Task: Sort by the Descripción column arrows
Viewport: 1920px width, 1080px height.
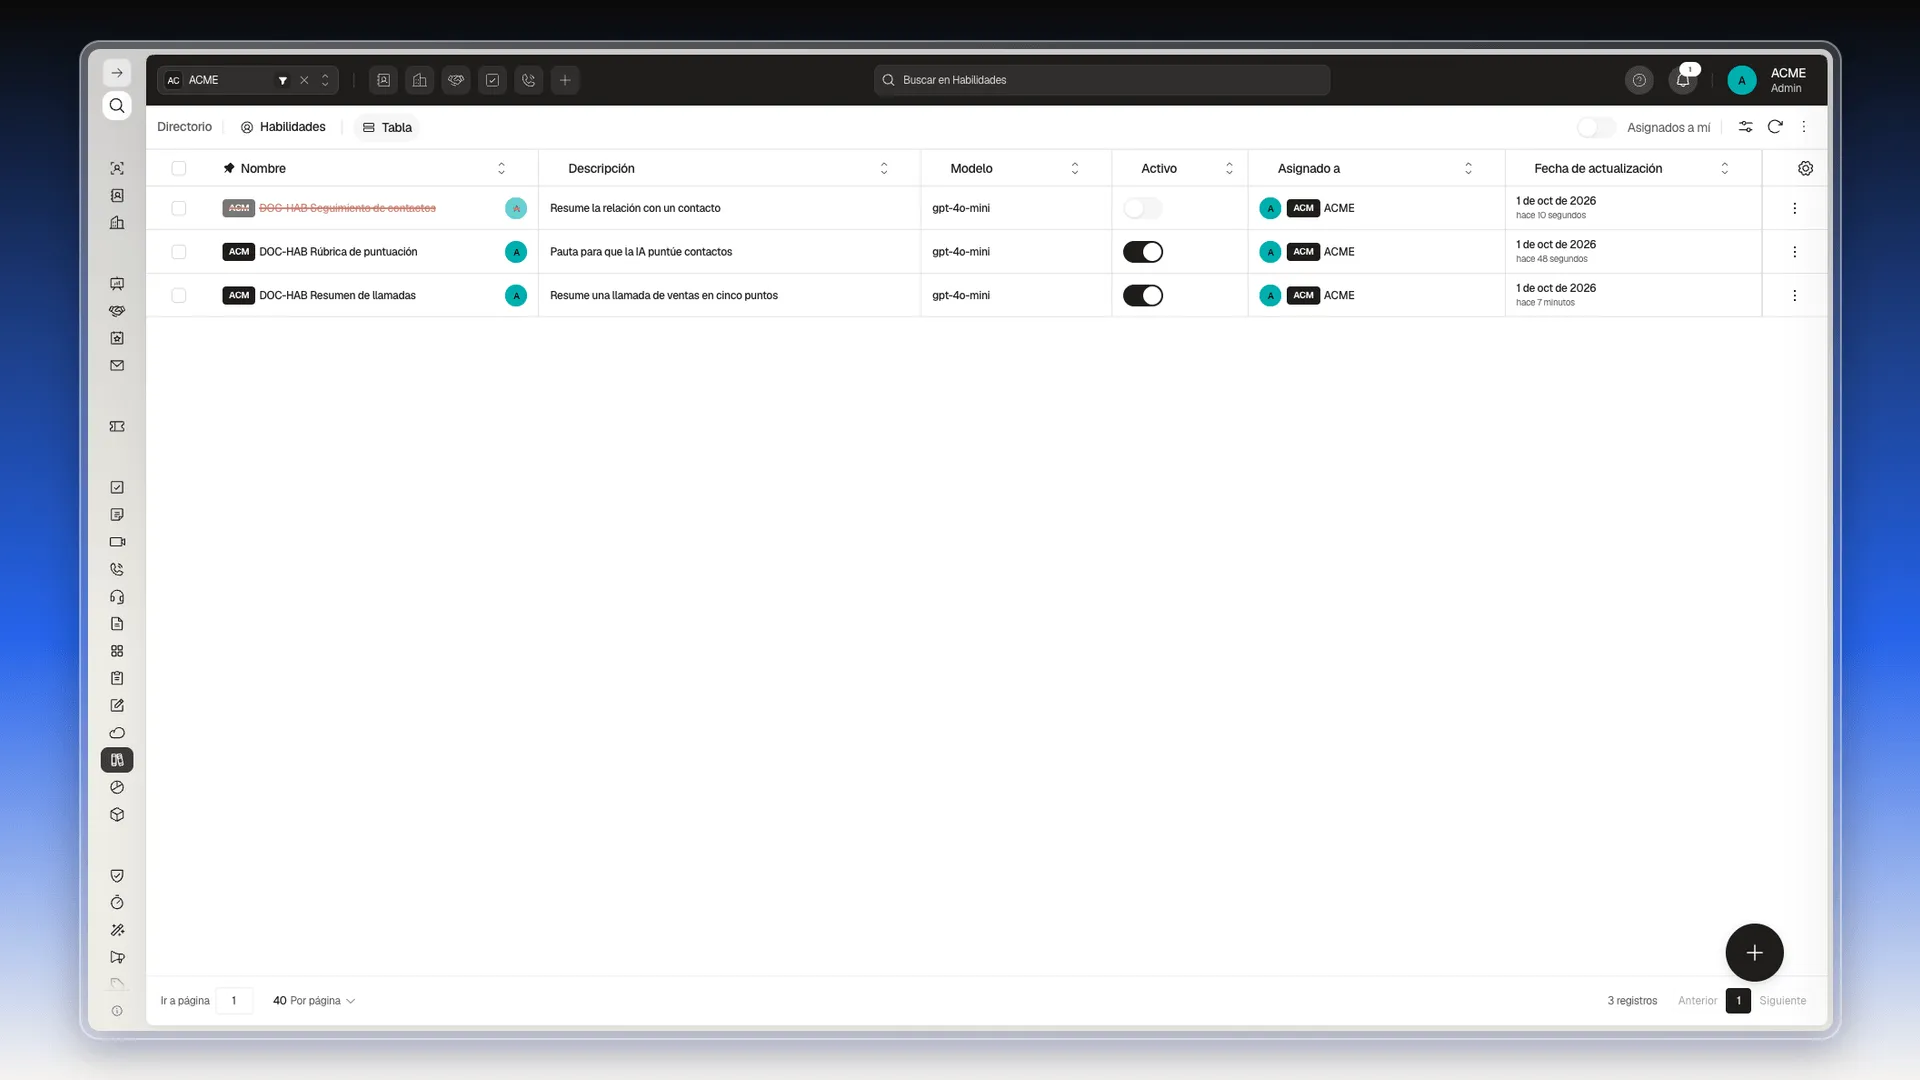Action: coord(884,168)
